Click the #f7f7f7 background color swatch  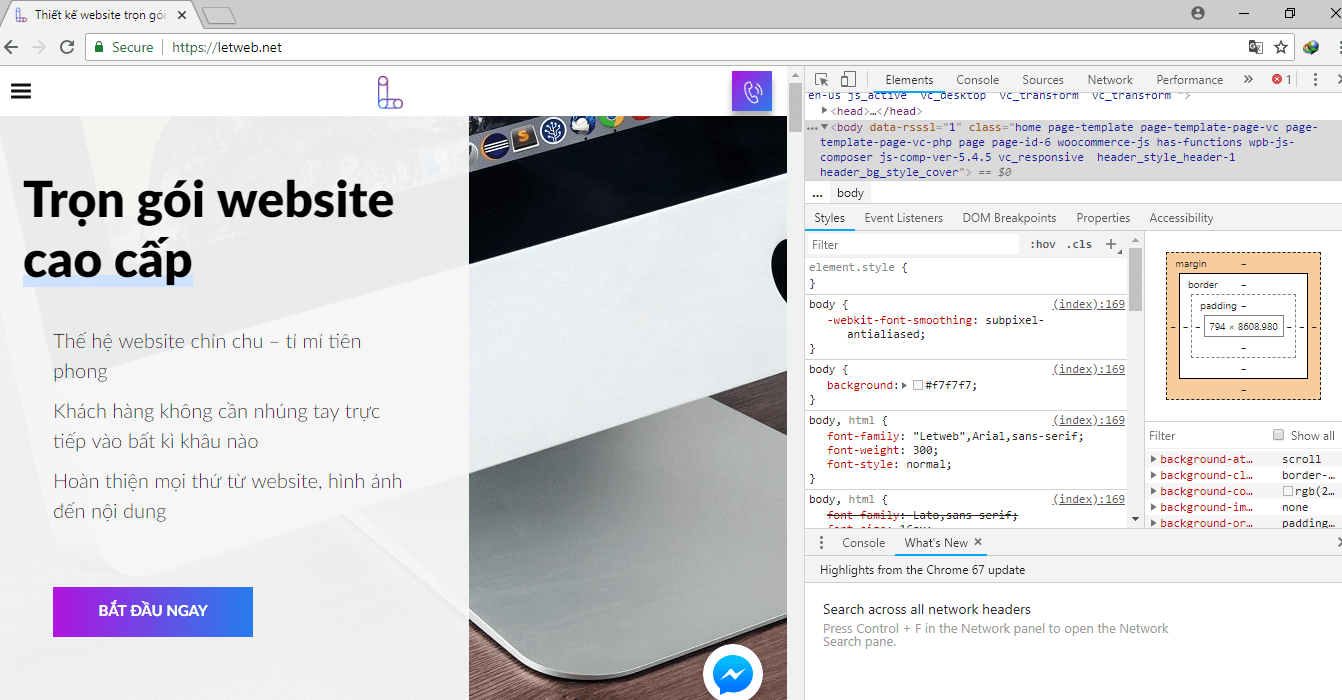coord(918,385)
